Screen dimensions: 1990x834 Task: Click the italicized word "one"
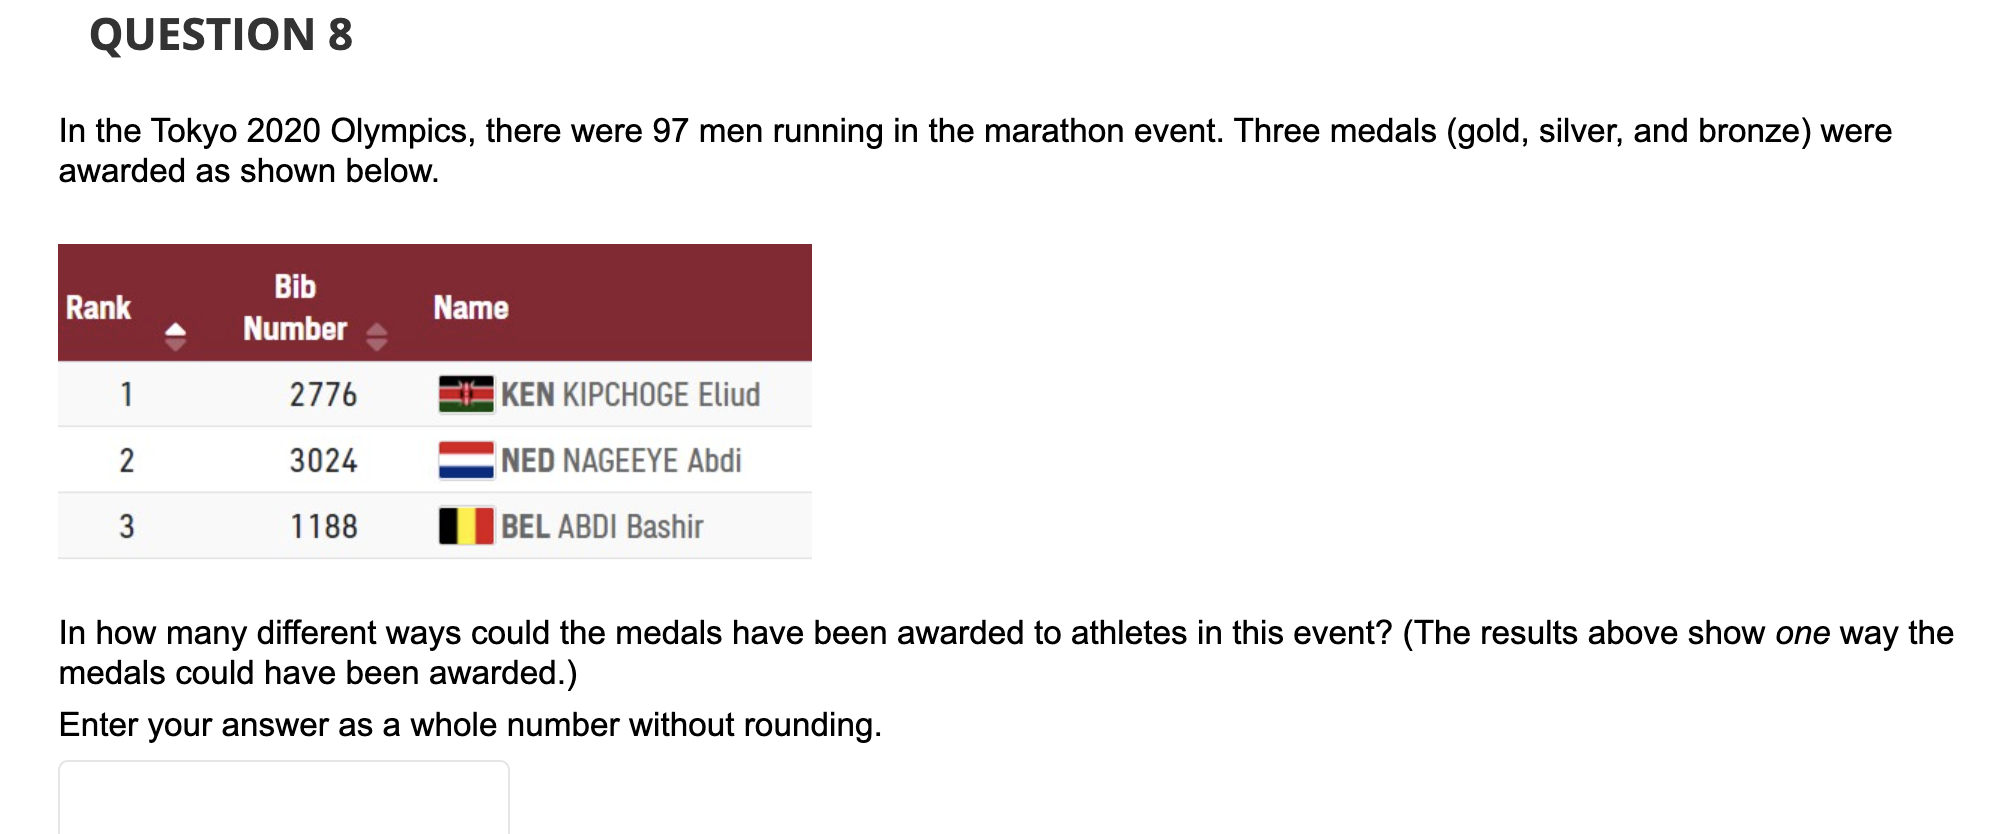(1802, 633)
